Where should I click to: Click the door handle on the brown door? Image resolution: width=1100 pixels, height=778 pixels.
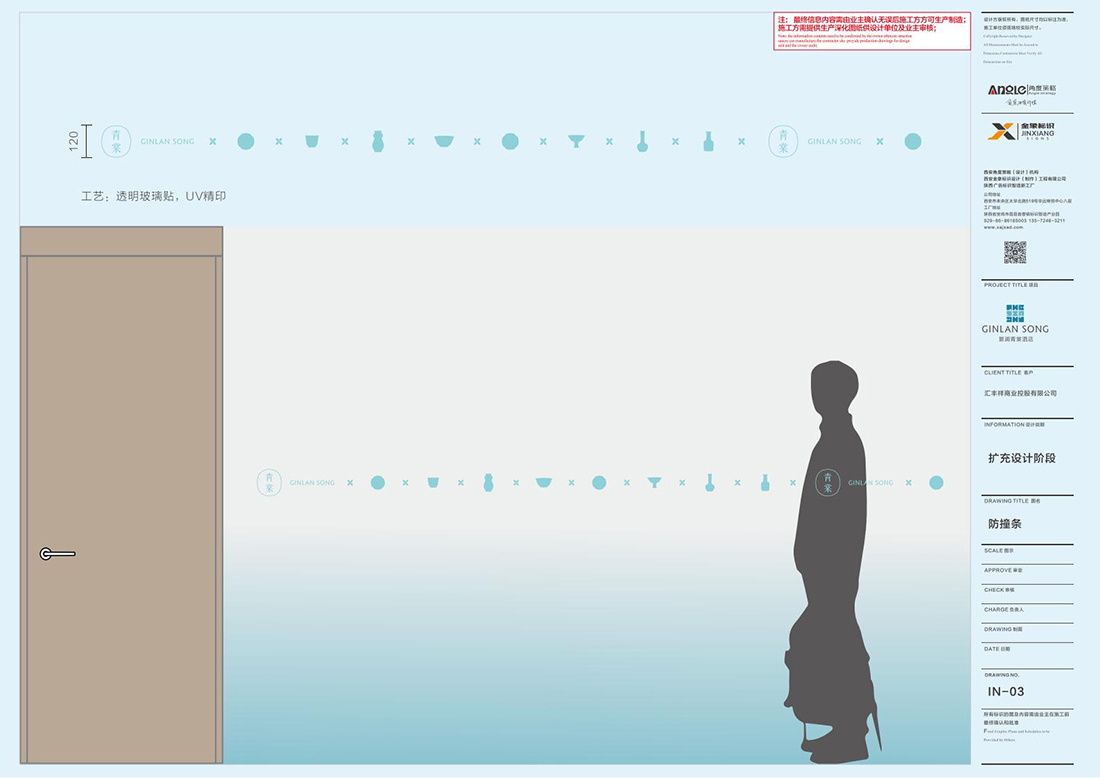56,554
